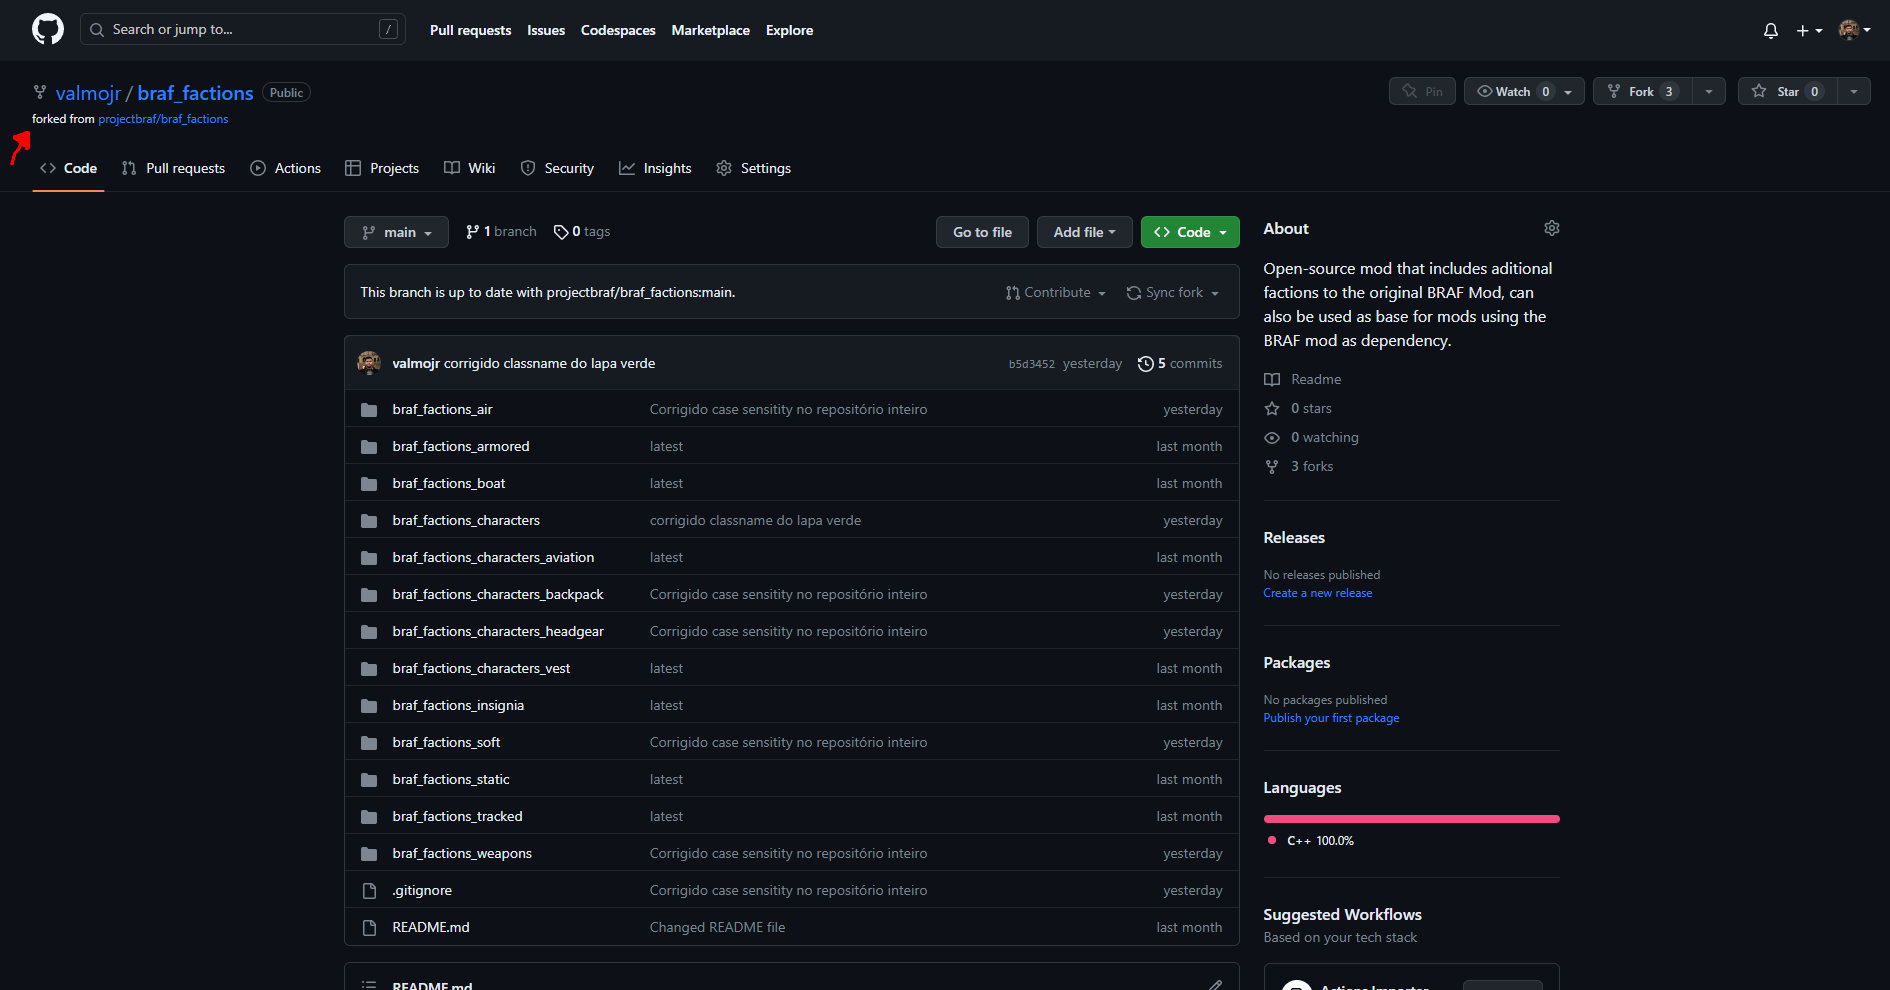Screen dimensions: 1890x990
Task: Switch to the Actions tab
Action: tap(285, 168)
